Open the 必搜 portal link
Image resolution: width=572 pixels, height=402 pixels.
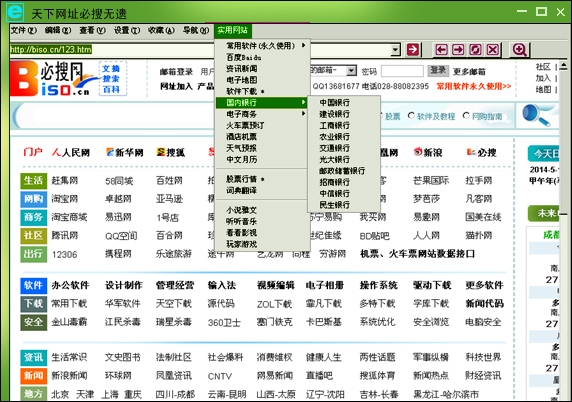click(482, 152)
